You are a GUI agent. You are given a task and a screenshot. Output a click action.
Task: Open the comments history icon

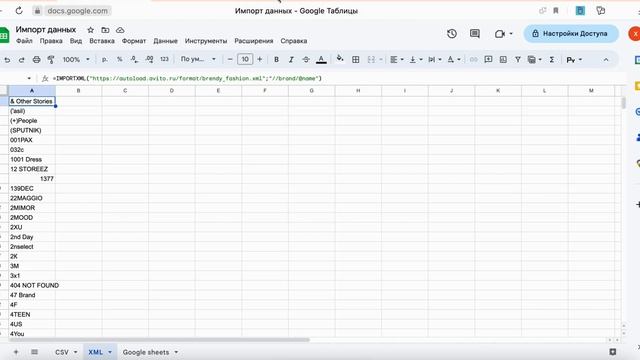tap(475, 33)
